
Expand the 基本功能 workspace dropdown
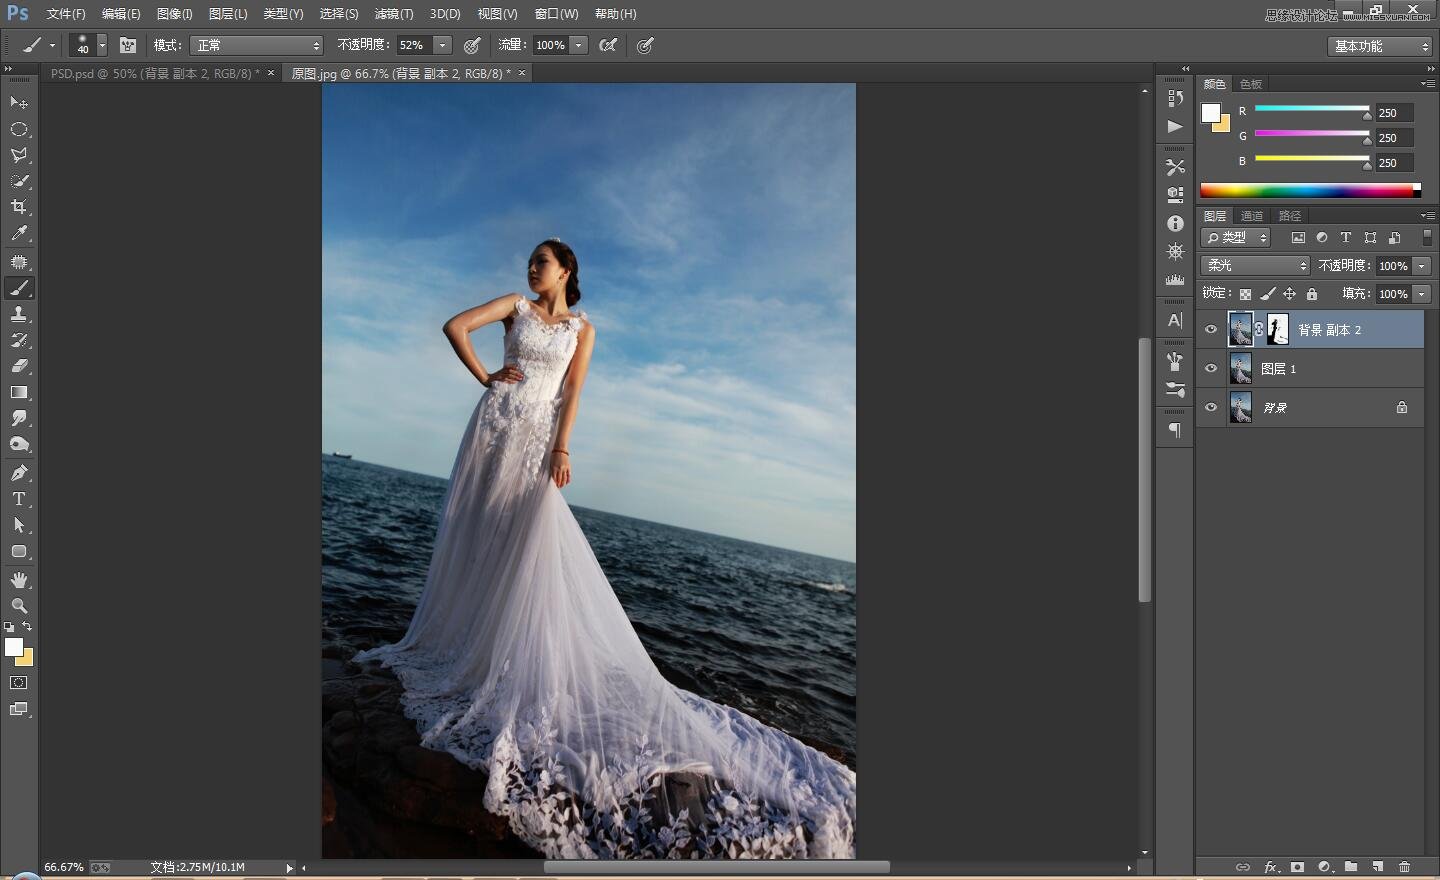(x=1381, y=46)
